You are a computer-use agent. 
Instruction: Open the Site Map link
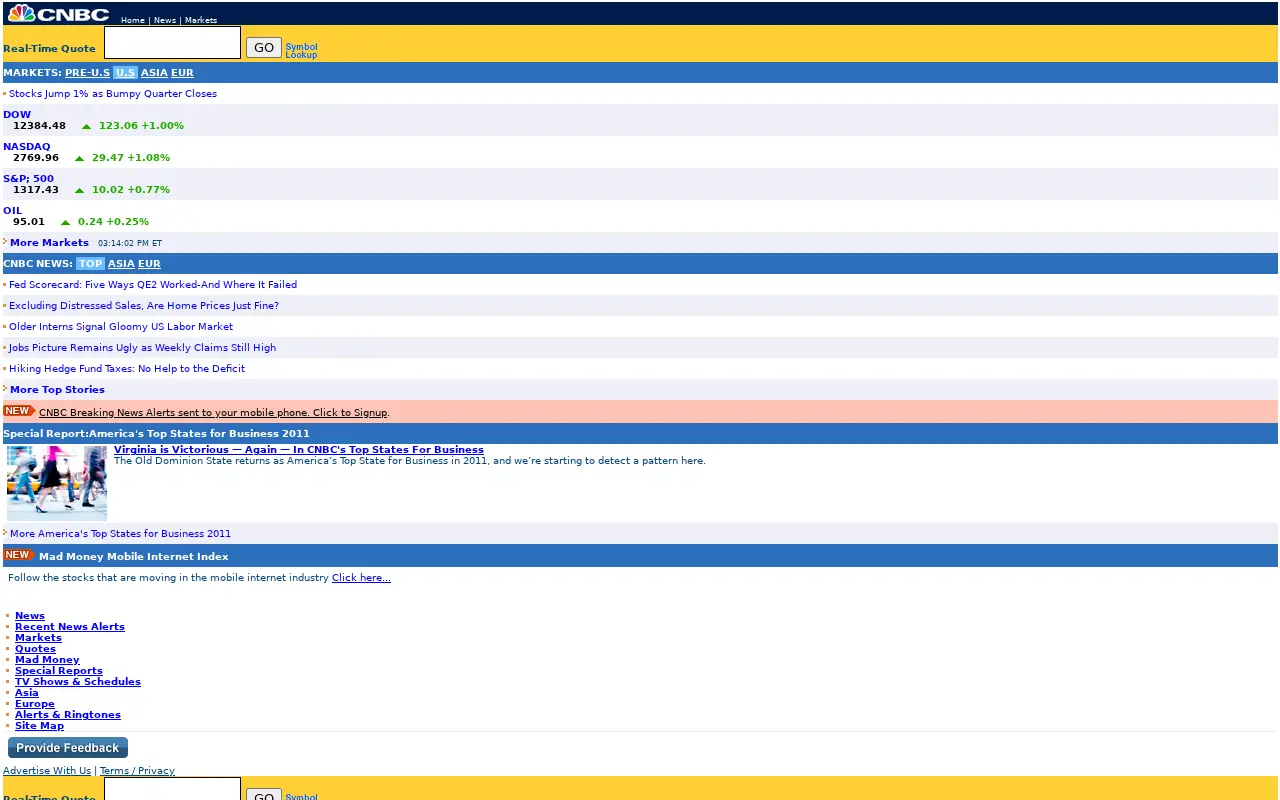39,726
